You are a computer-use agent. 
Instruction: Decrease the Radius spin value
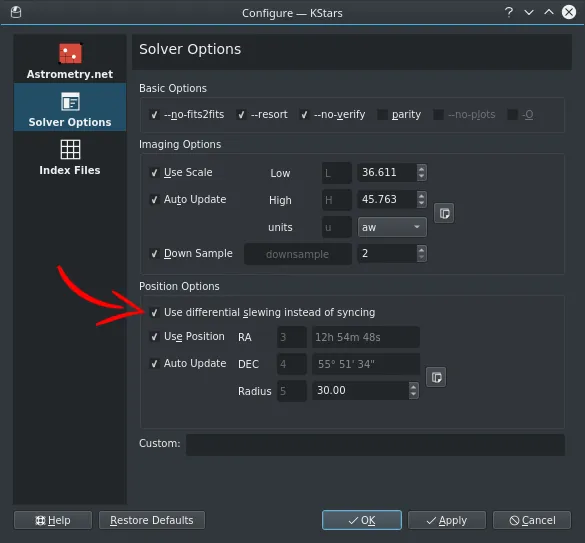coord(413,394)
